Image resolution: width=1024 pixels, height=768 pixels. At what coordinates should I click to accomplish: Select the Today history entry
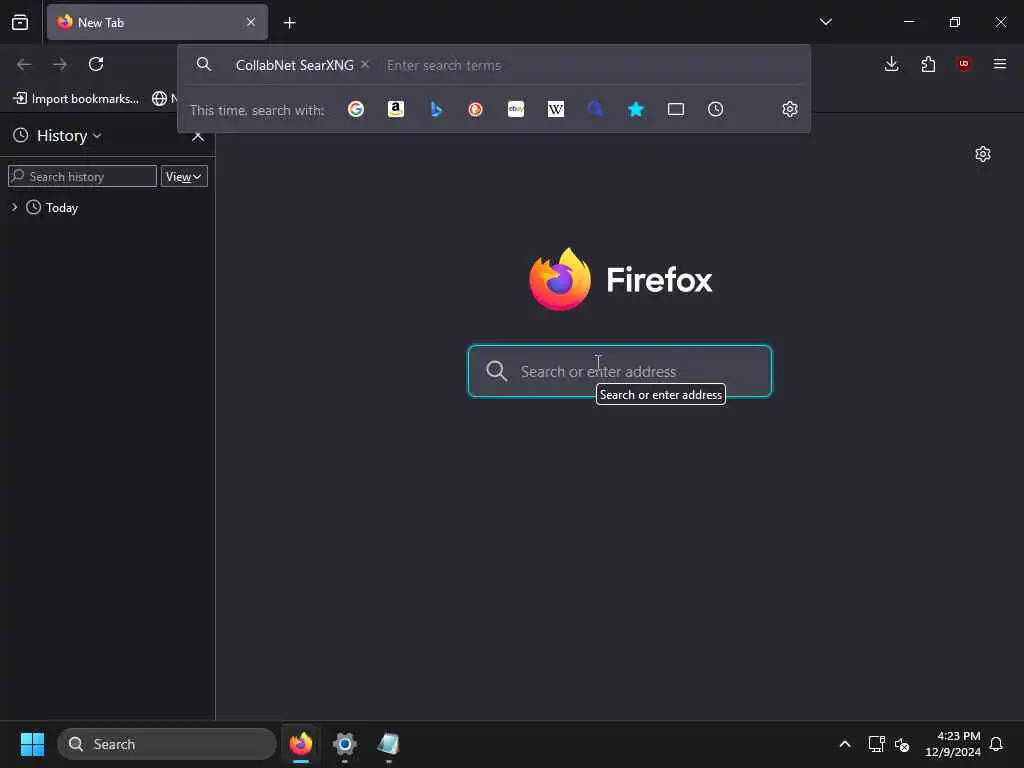(x=62, y=208)
